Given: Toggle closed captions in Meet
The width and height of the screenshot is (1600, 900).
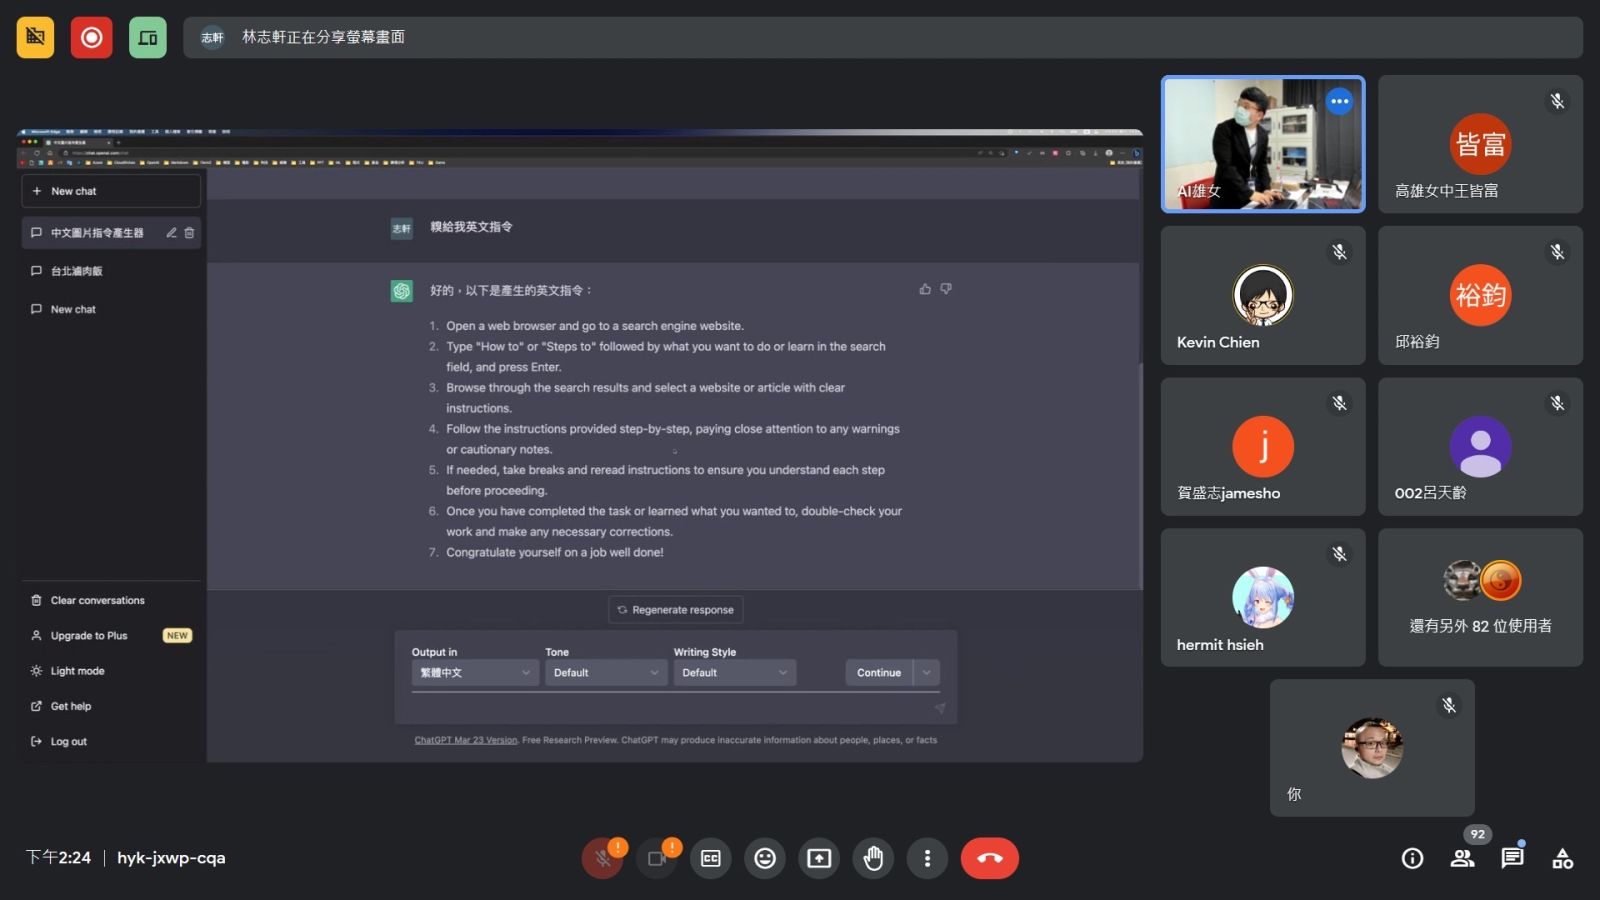Looking at the screenshot, I should [711, 858].
